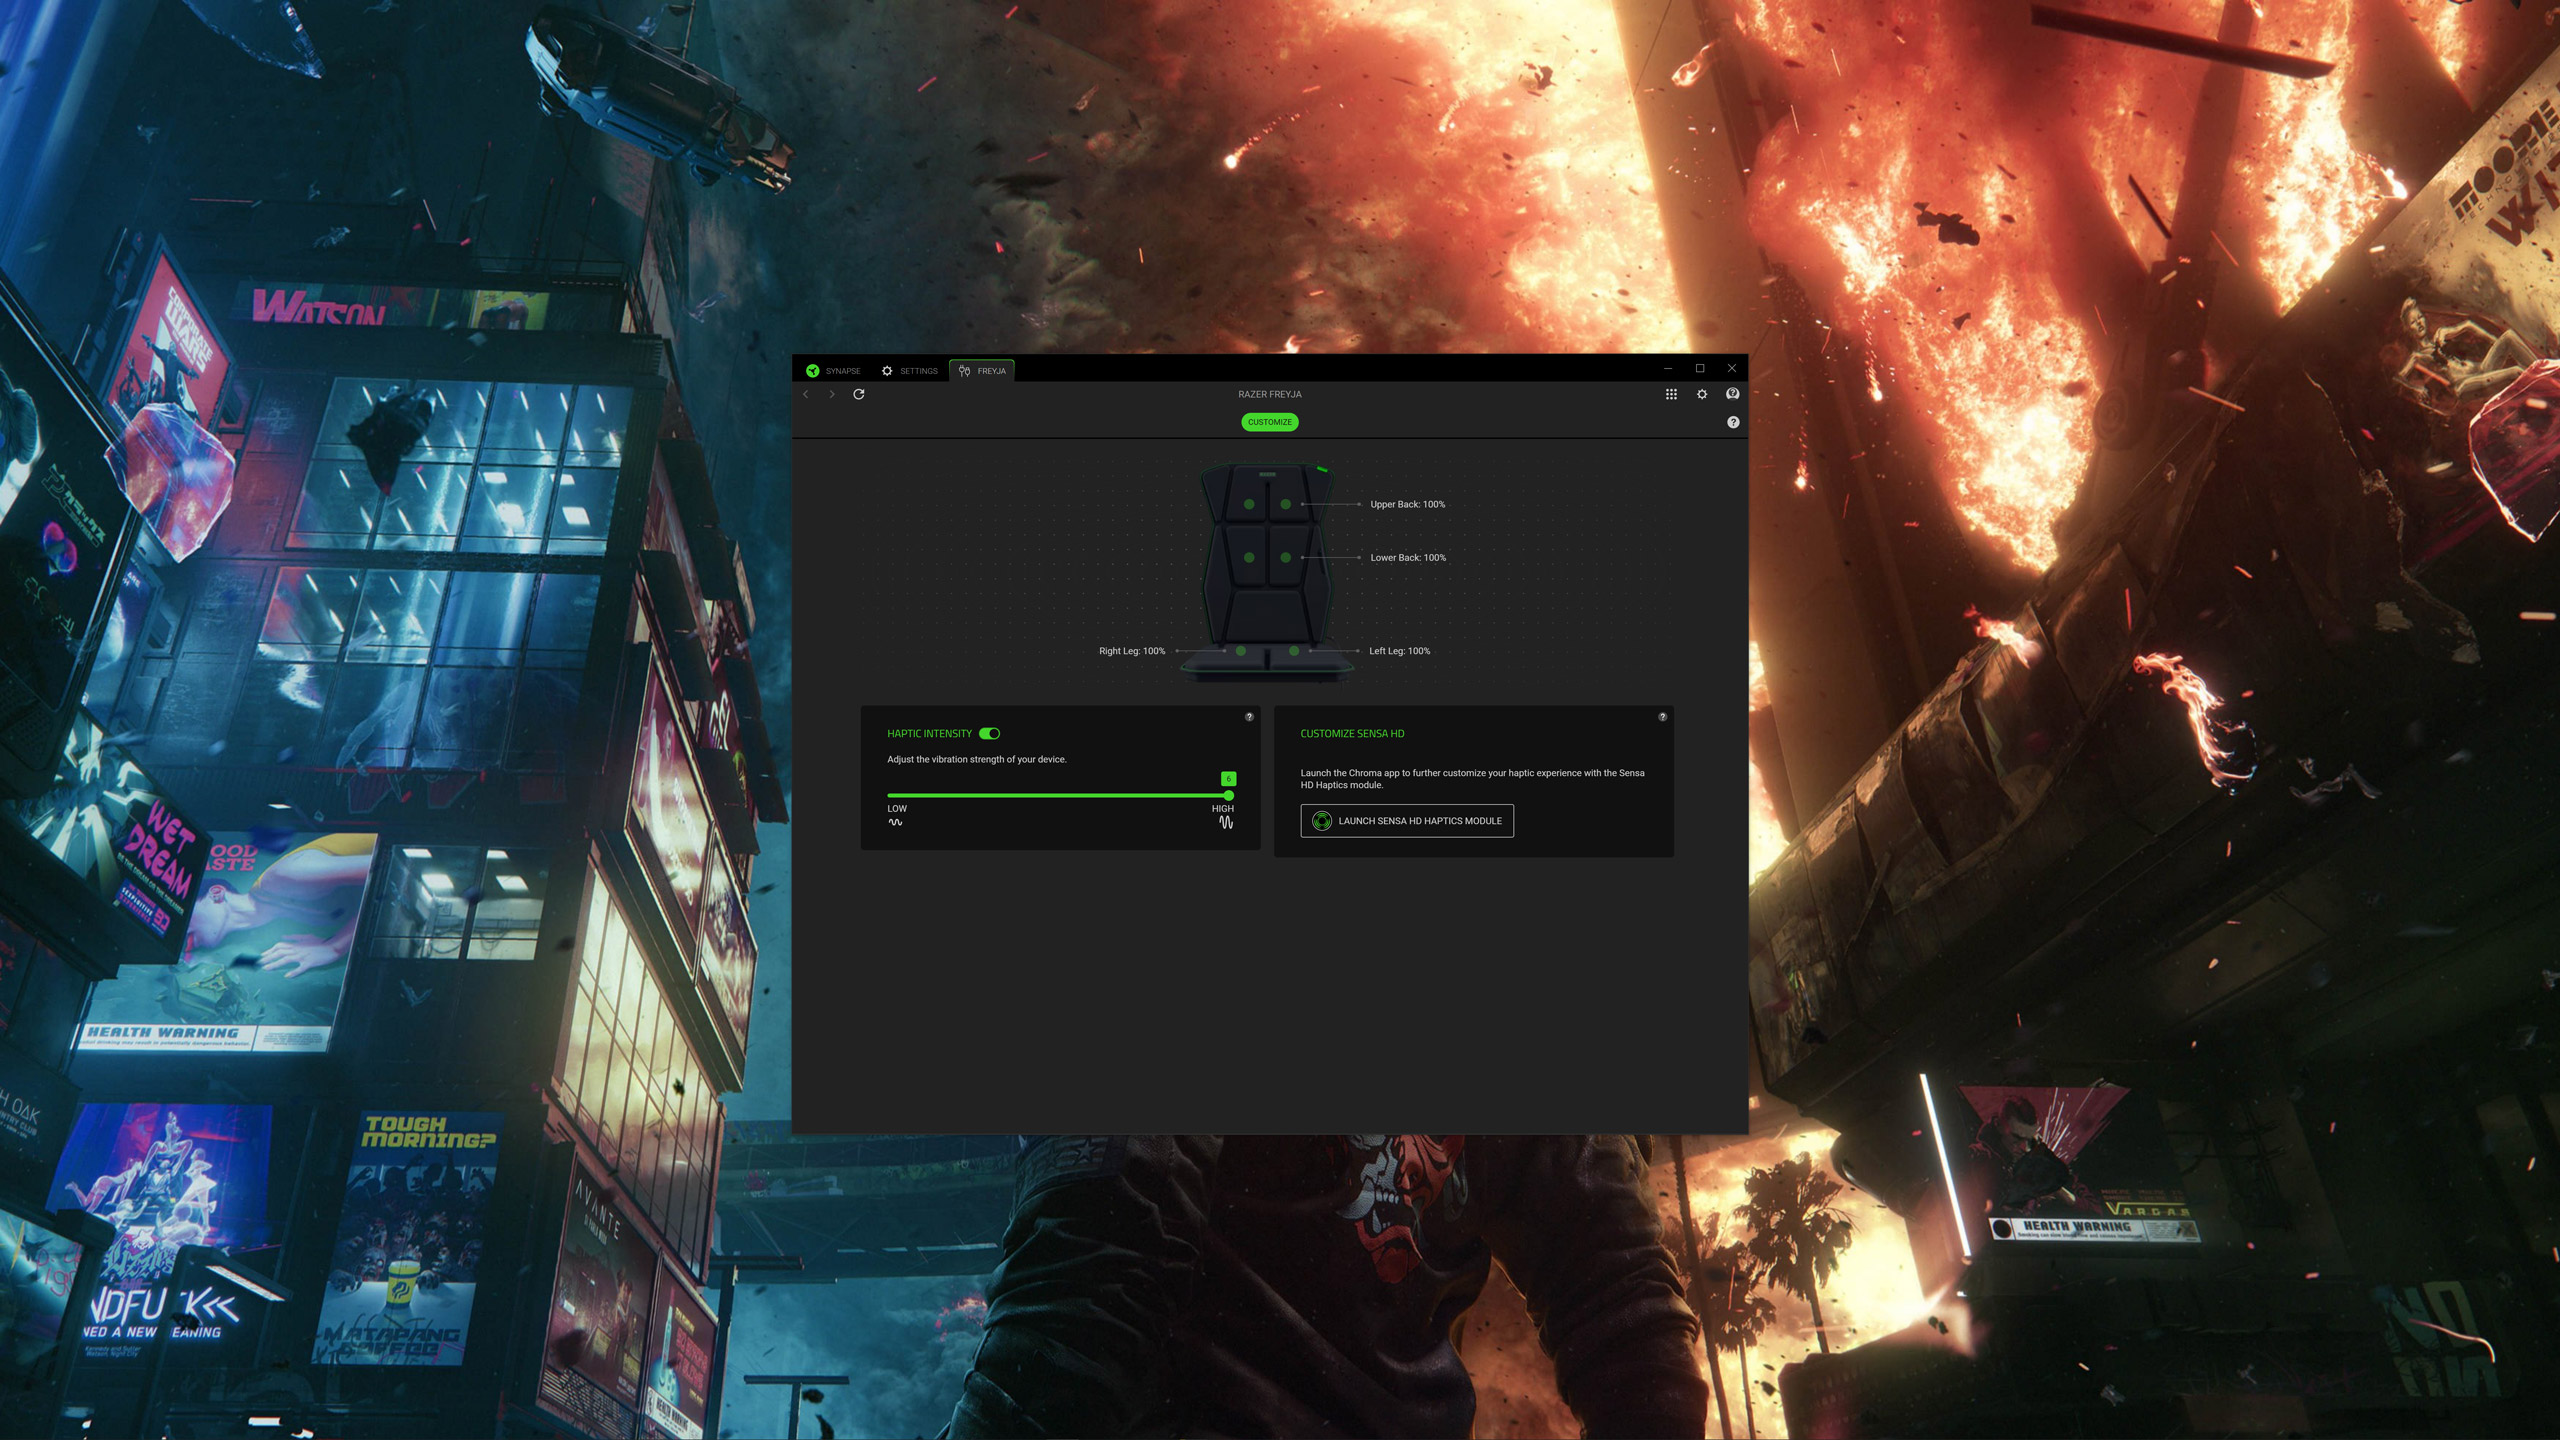Click the refresh icon

click(x=858, y=394)
